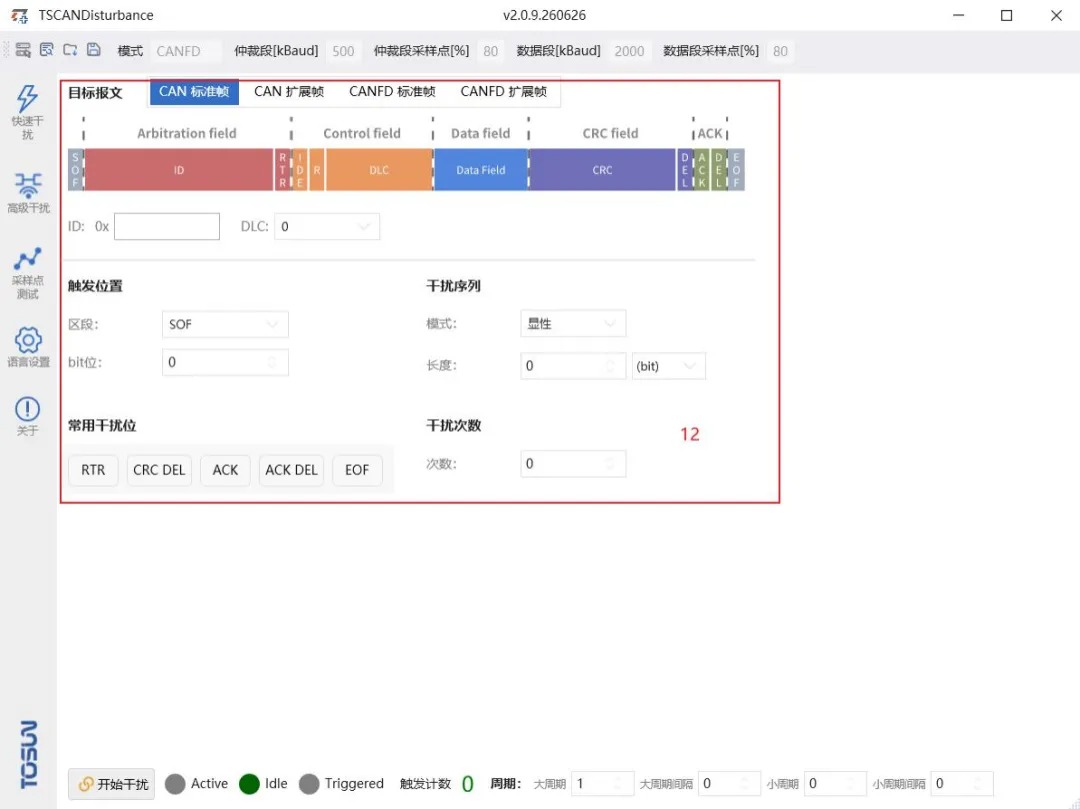Switch to the CANFD 扩展帧 tab
This screenshot has height=809, width=1080.
pyautogui.click(x=503, y=92)
